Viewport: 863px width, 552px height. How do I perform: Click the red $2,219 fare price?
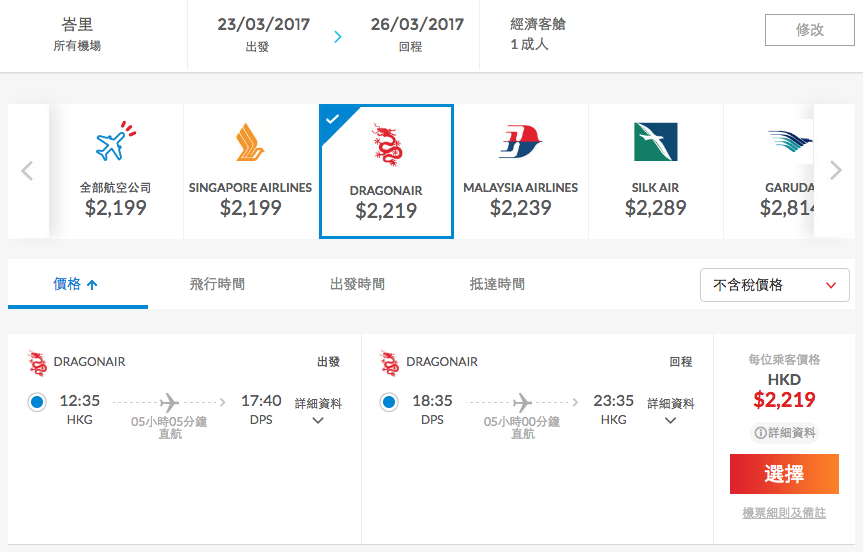784,400
